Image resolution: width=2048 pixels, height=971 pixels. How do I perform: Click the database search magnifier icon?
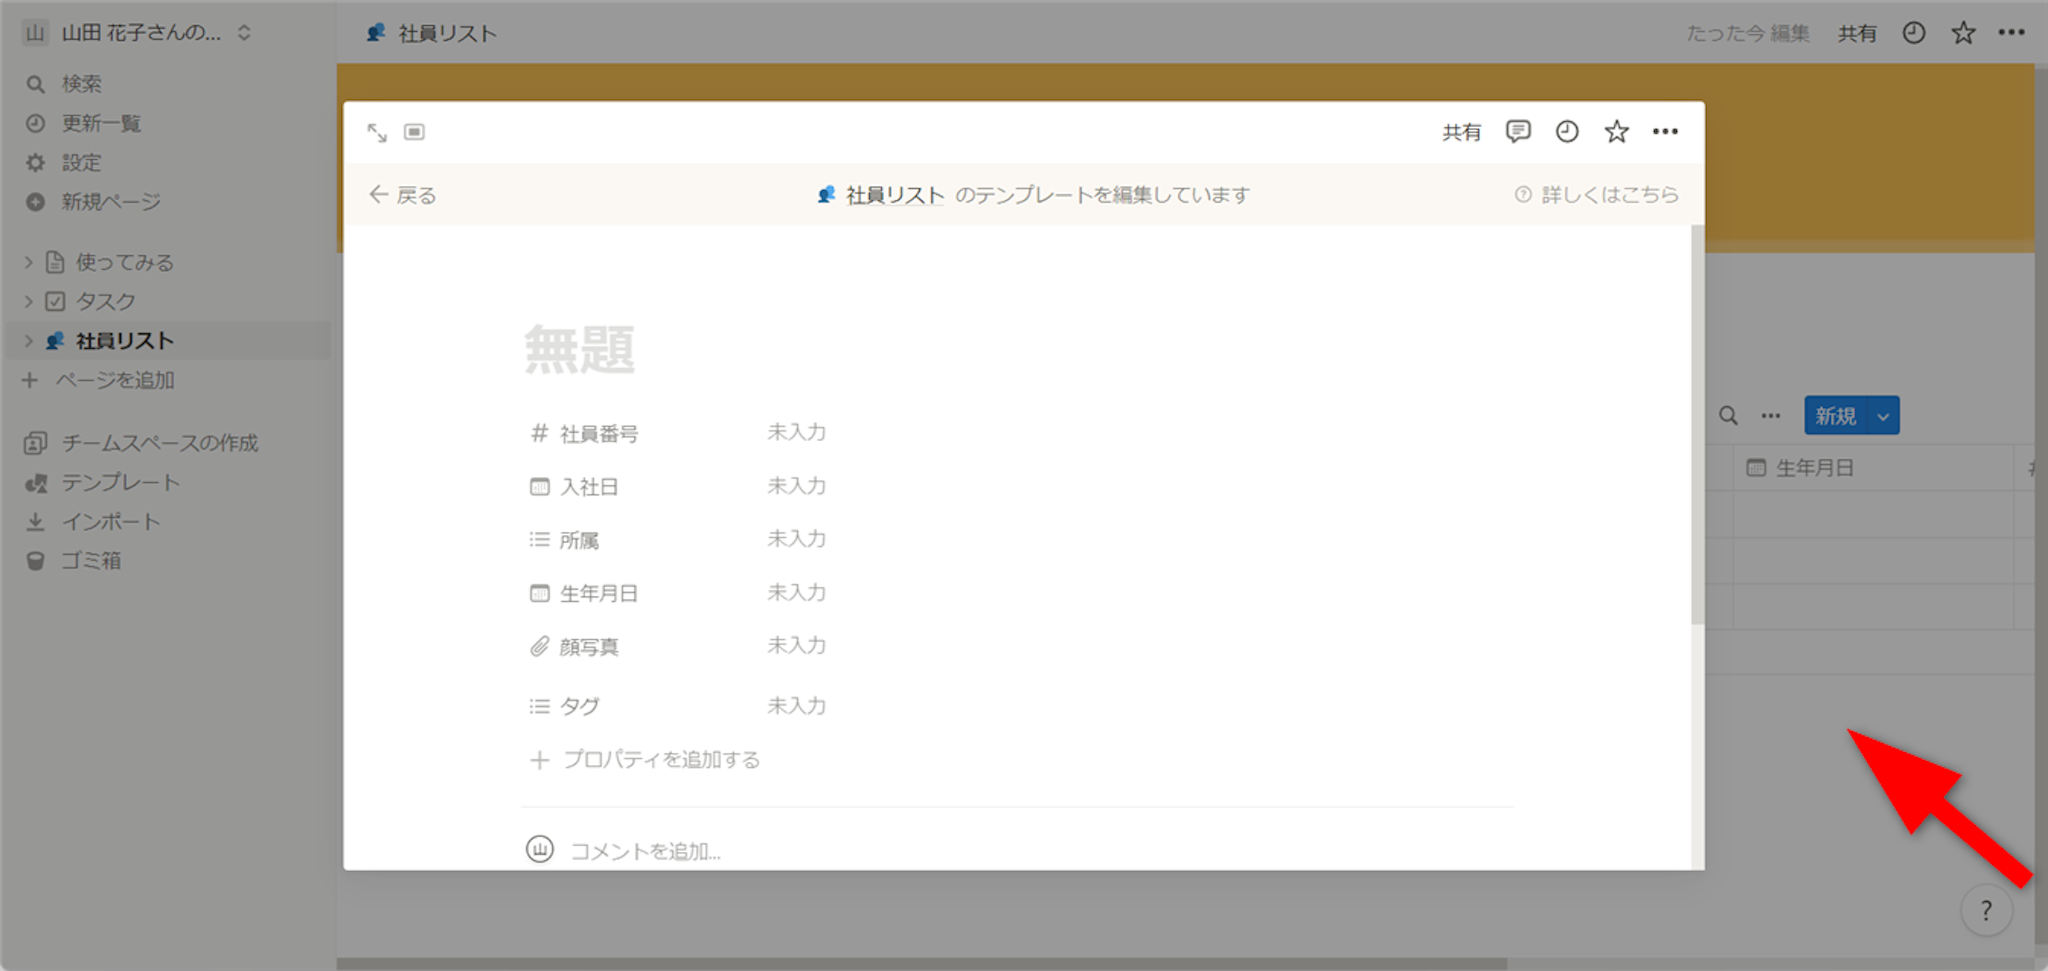tap(1728, 416)
